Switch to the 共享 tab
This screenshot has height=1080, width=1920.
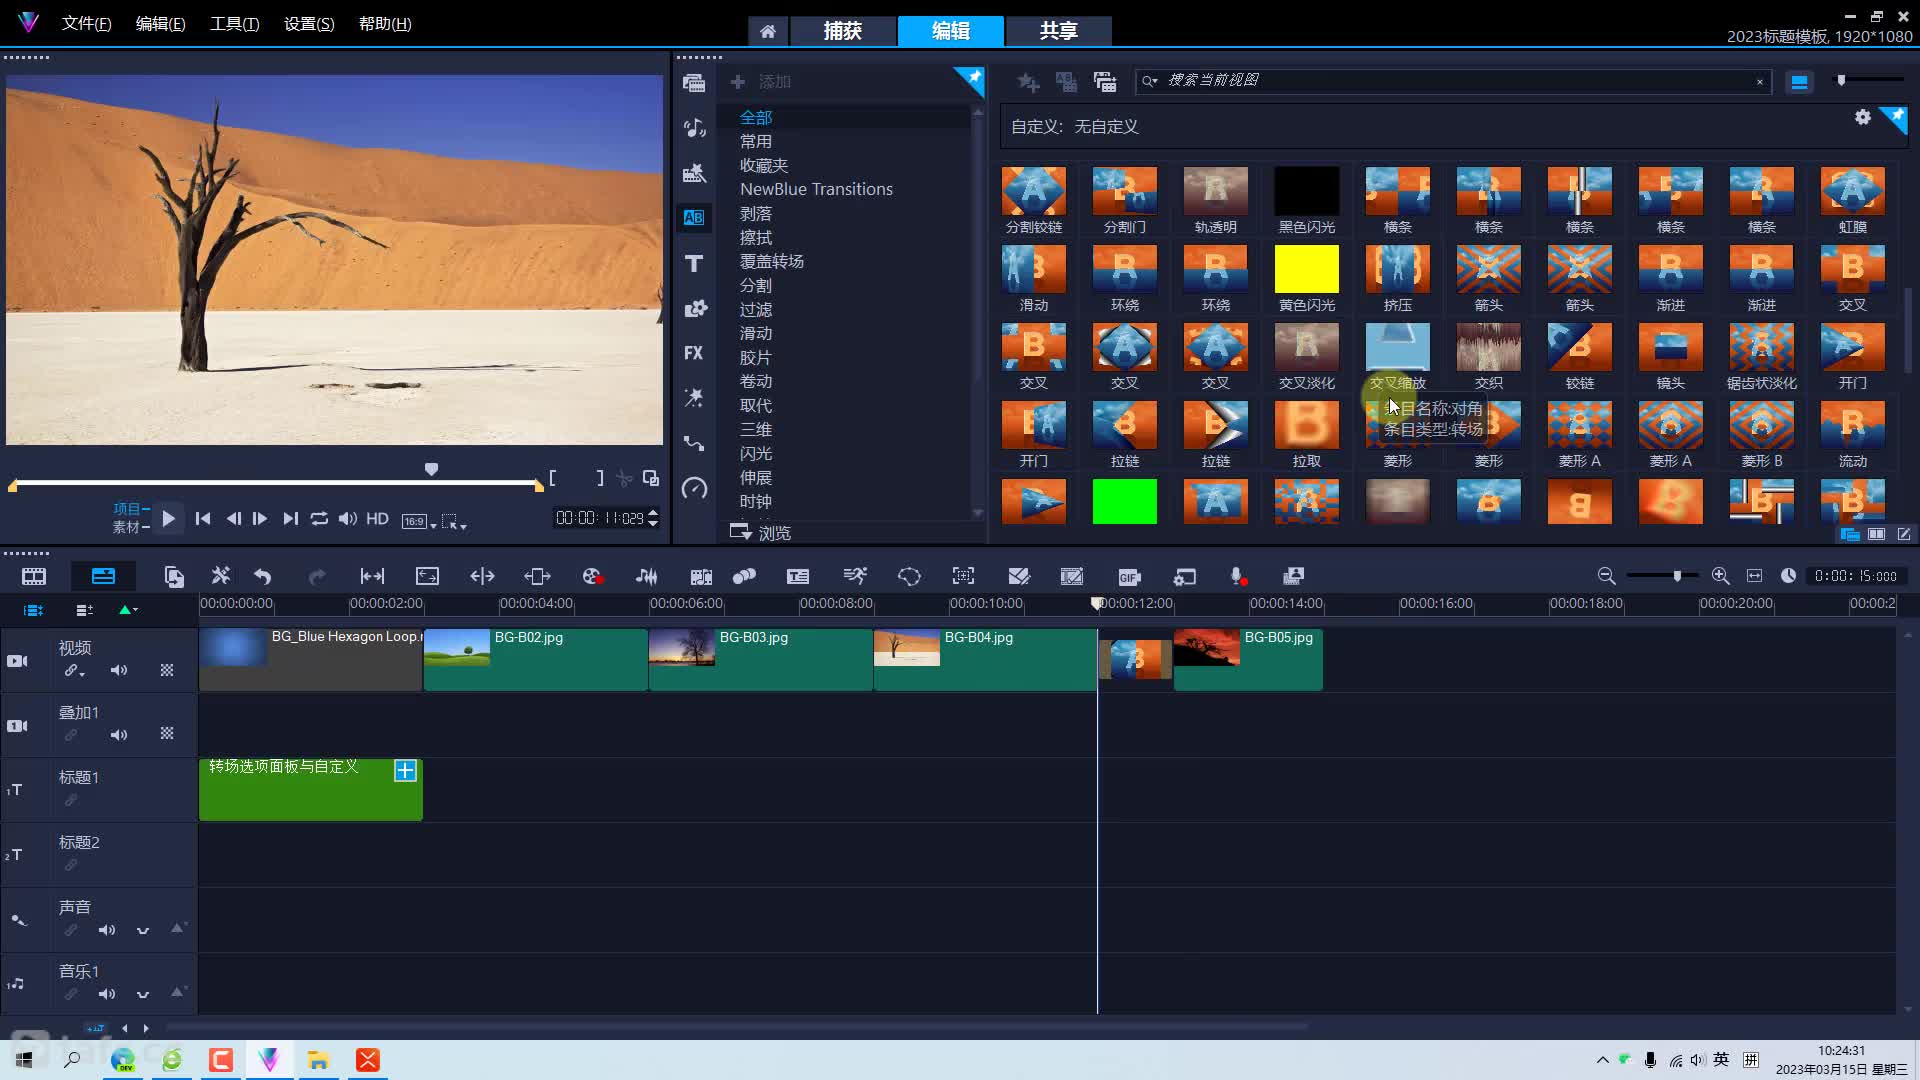tap(1058, 31)
